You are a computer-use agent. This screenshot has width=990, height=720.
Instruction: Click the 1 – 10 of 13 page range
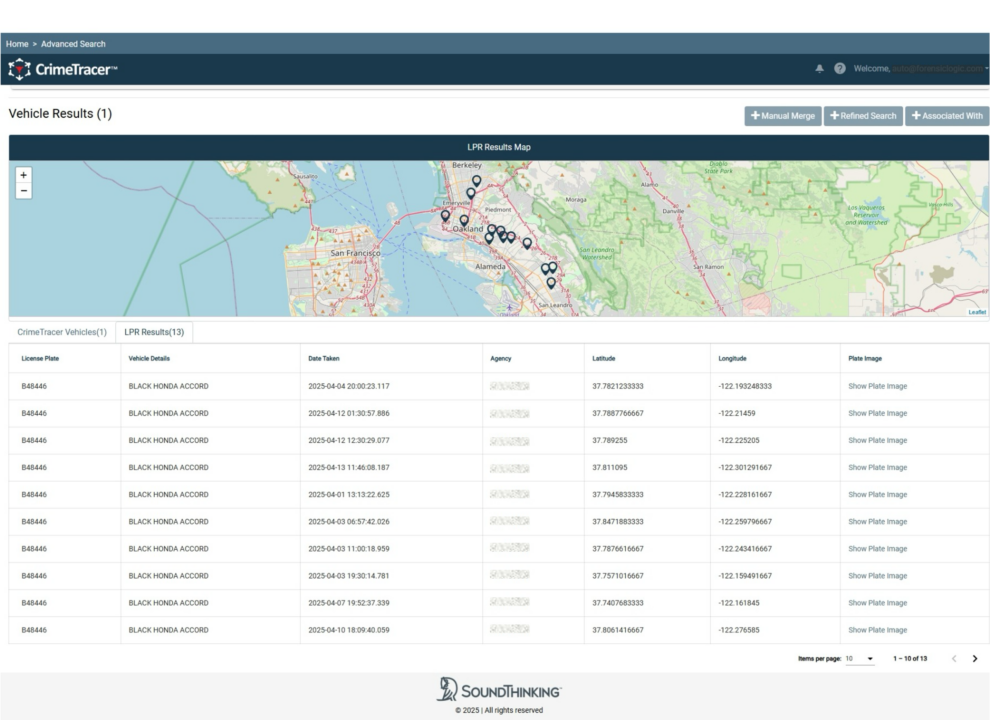point(910,659)
